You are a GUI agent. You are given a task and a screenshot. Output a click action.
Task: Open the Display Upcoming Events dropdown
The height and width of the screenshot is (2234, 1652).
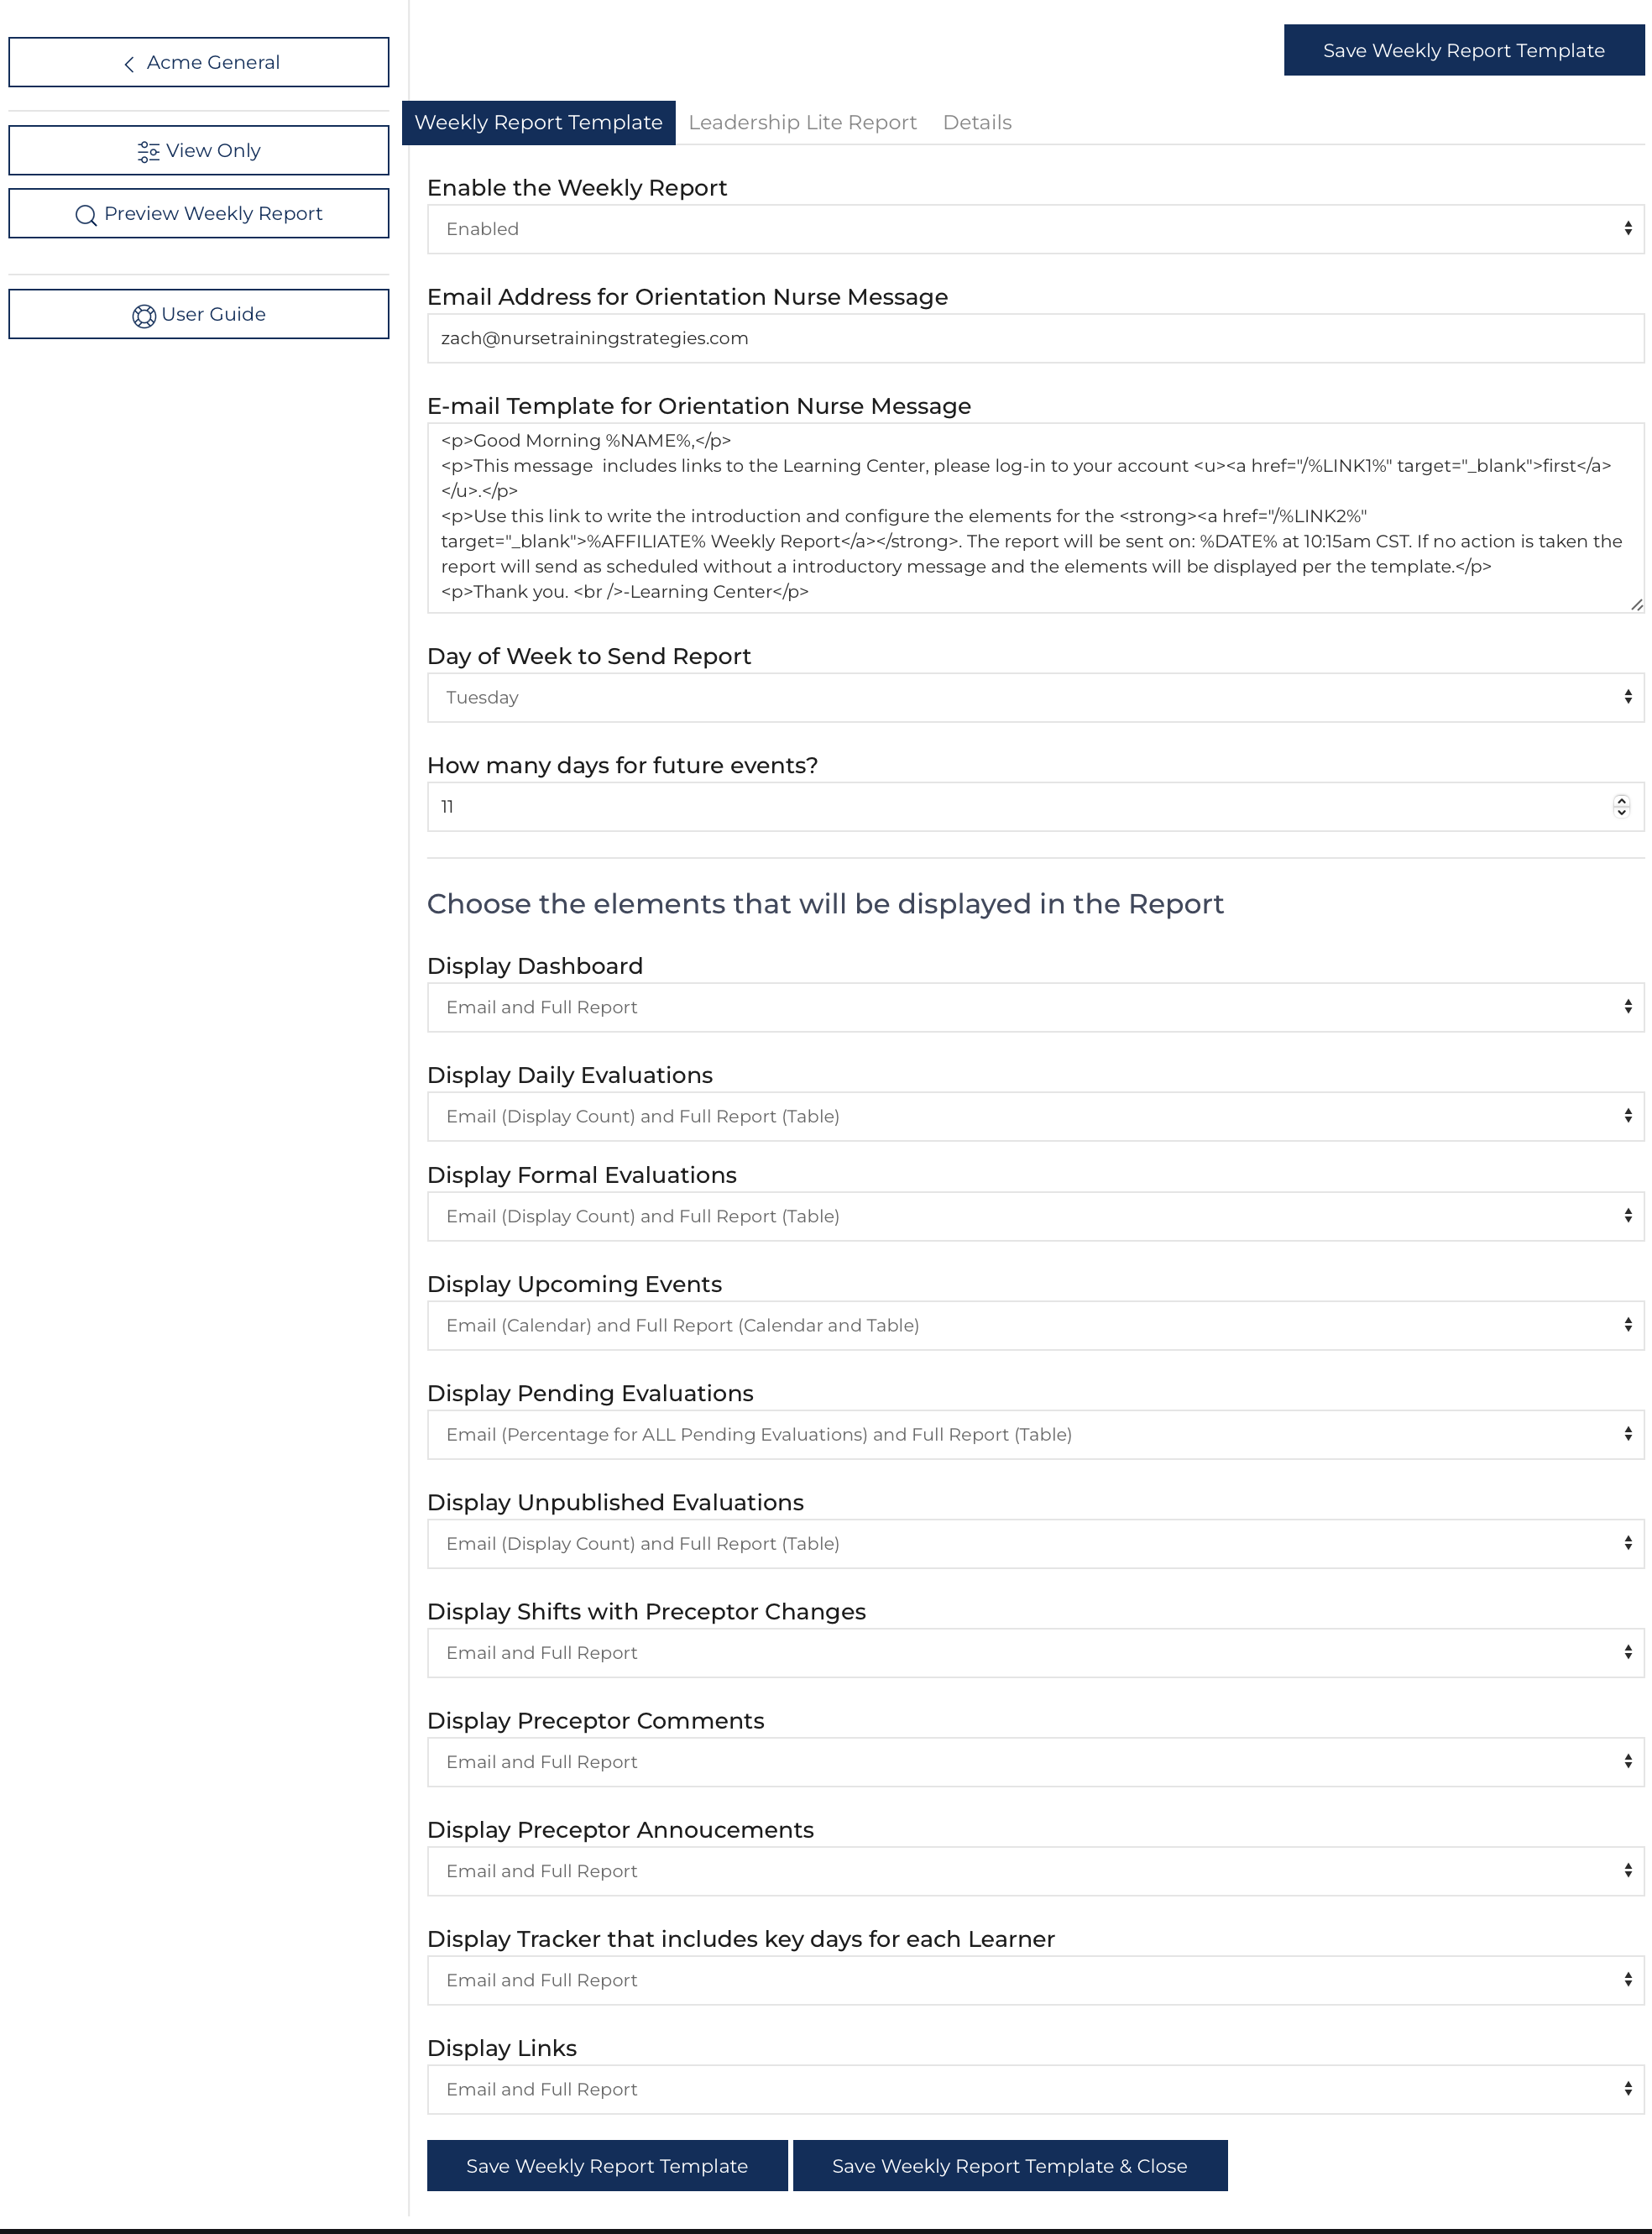(1035, 1325)
